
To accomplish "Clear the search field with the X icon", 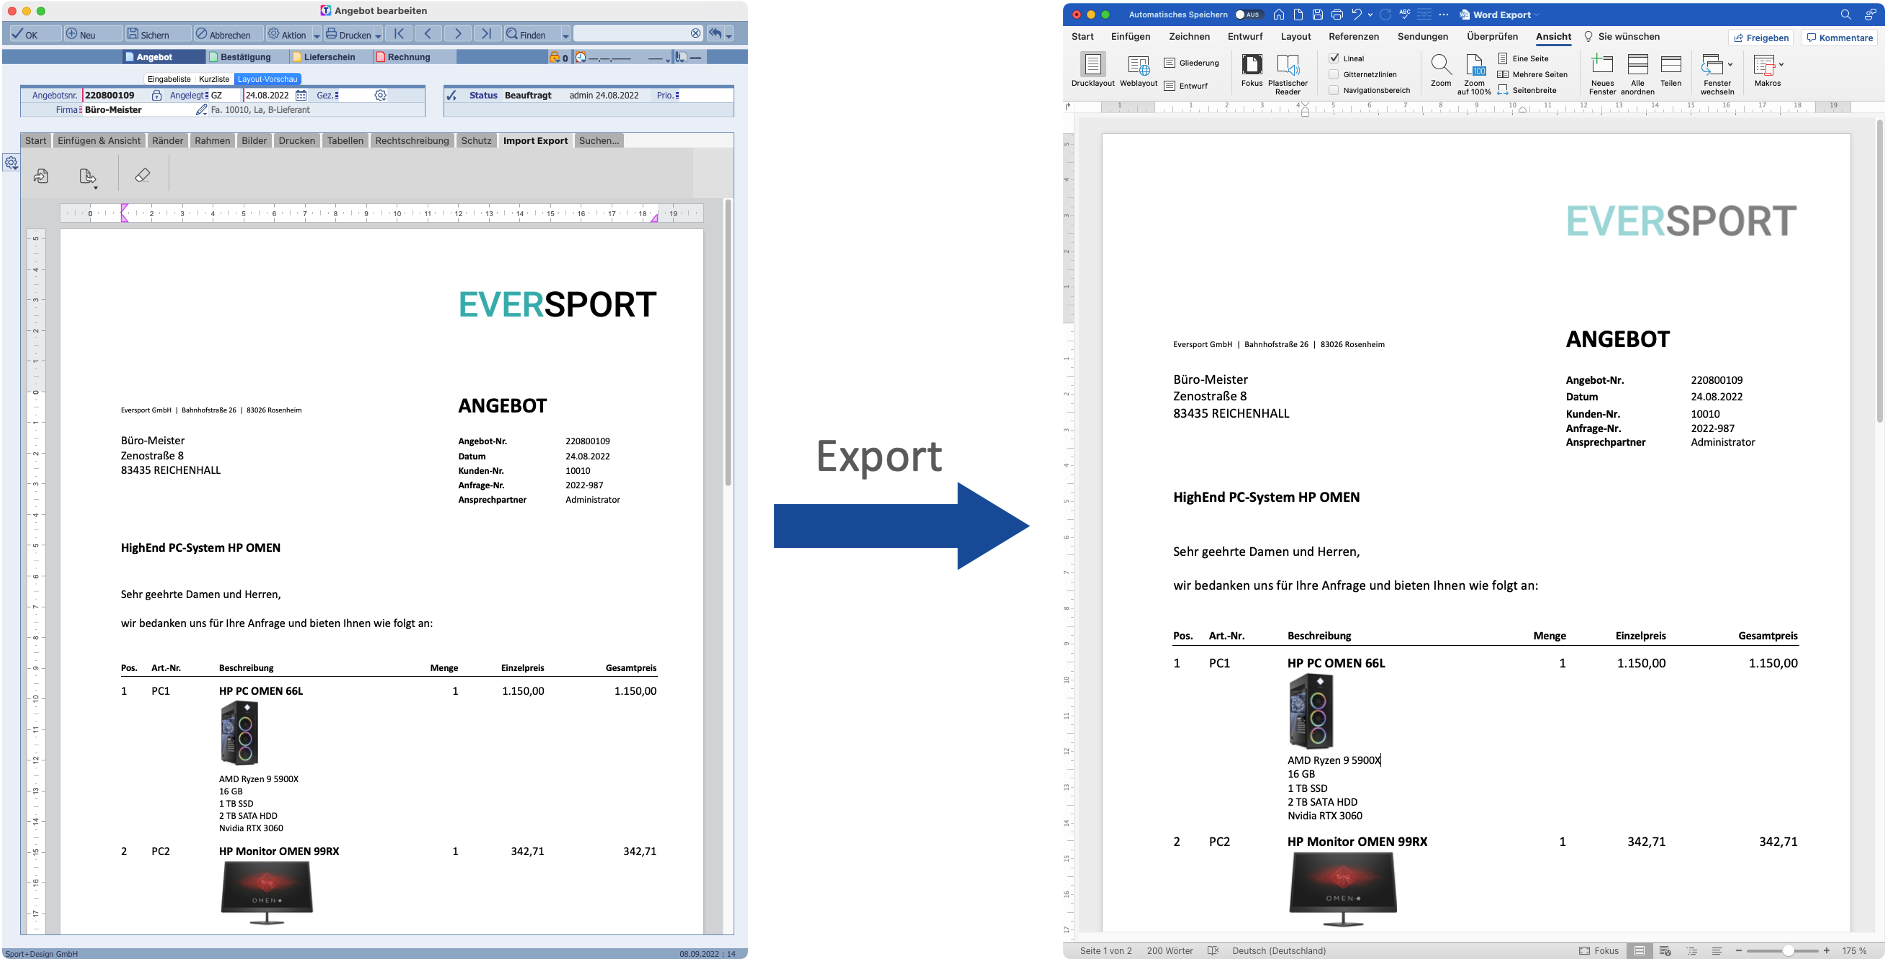I will click(x=696, y=33).
